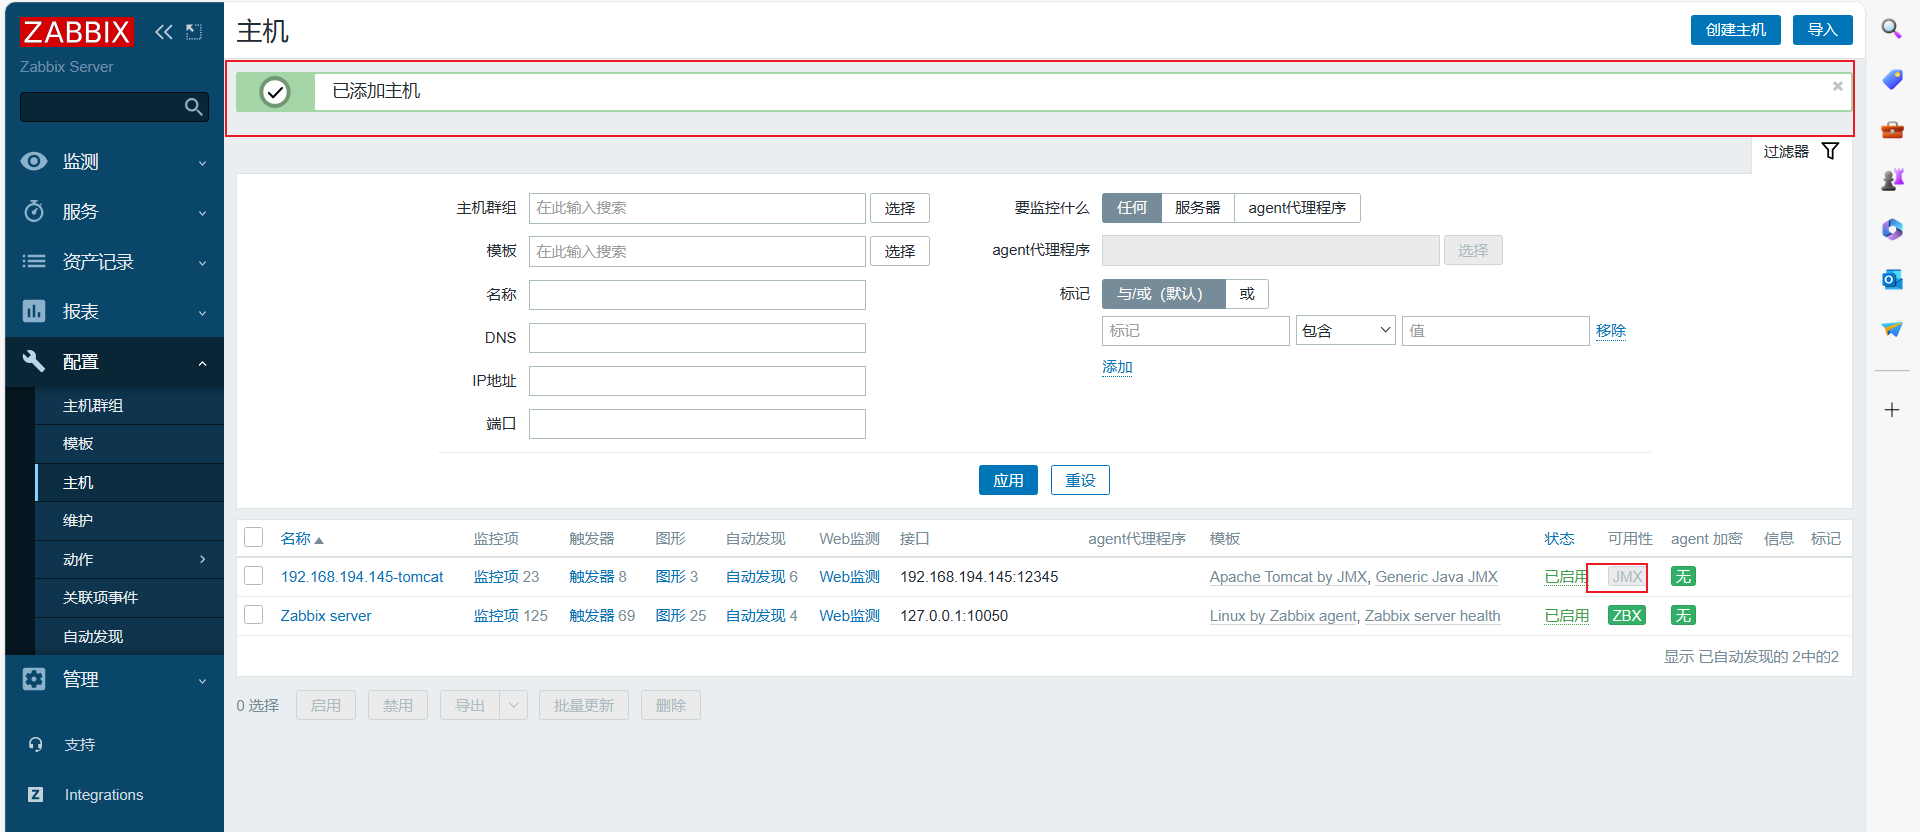
Task: Open the Outlook icon in browser sidebar
Action: (1891, 279)
